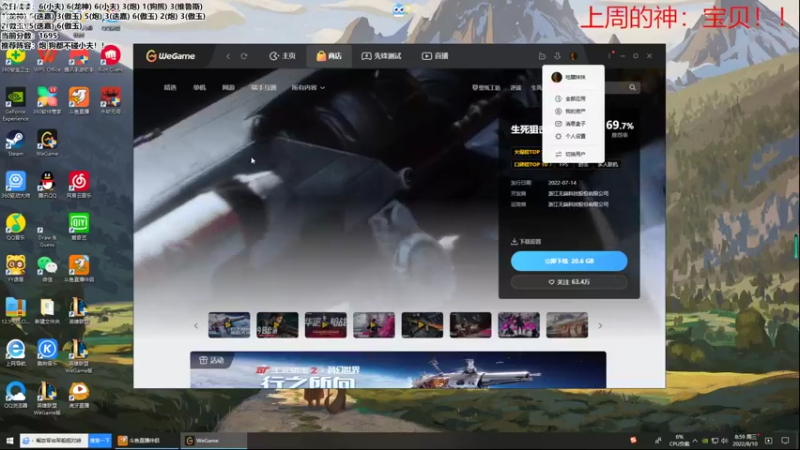800x450 pixels.
Task: Open the folder icon in WeGame header
Action: tap(542, 56)
